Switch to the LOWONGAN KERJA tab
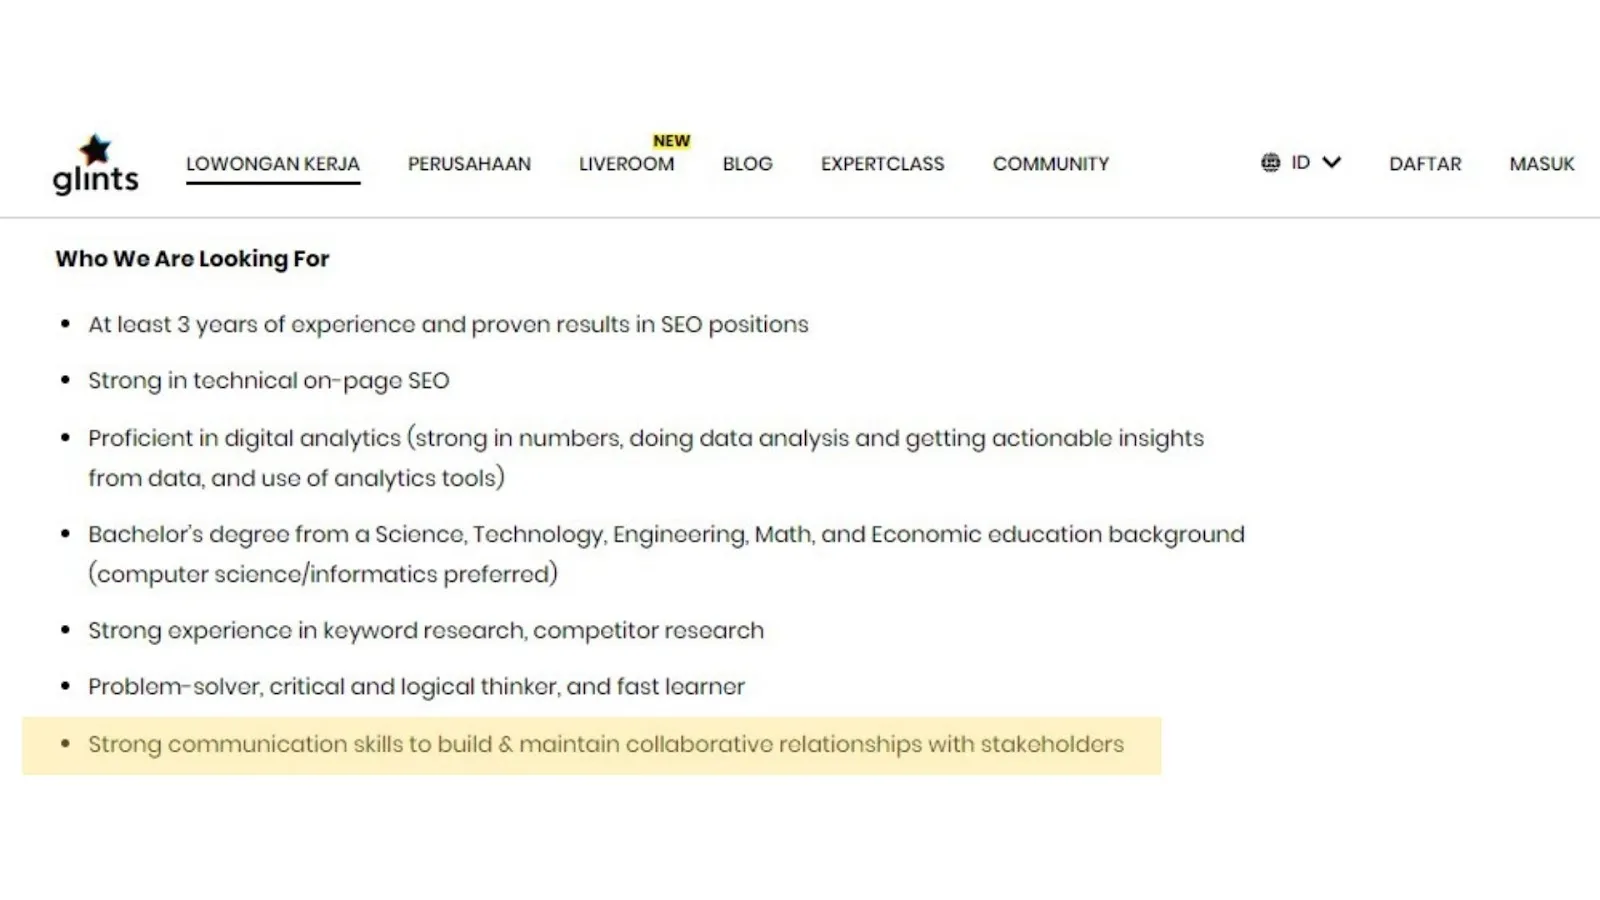The width and height of the screenshot is (1600, 900). point(273,164)
